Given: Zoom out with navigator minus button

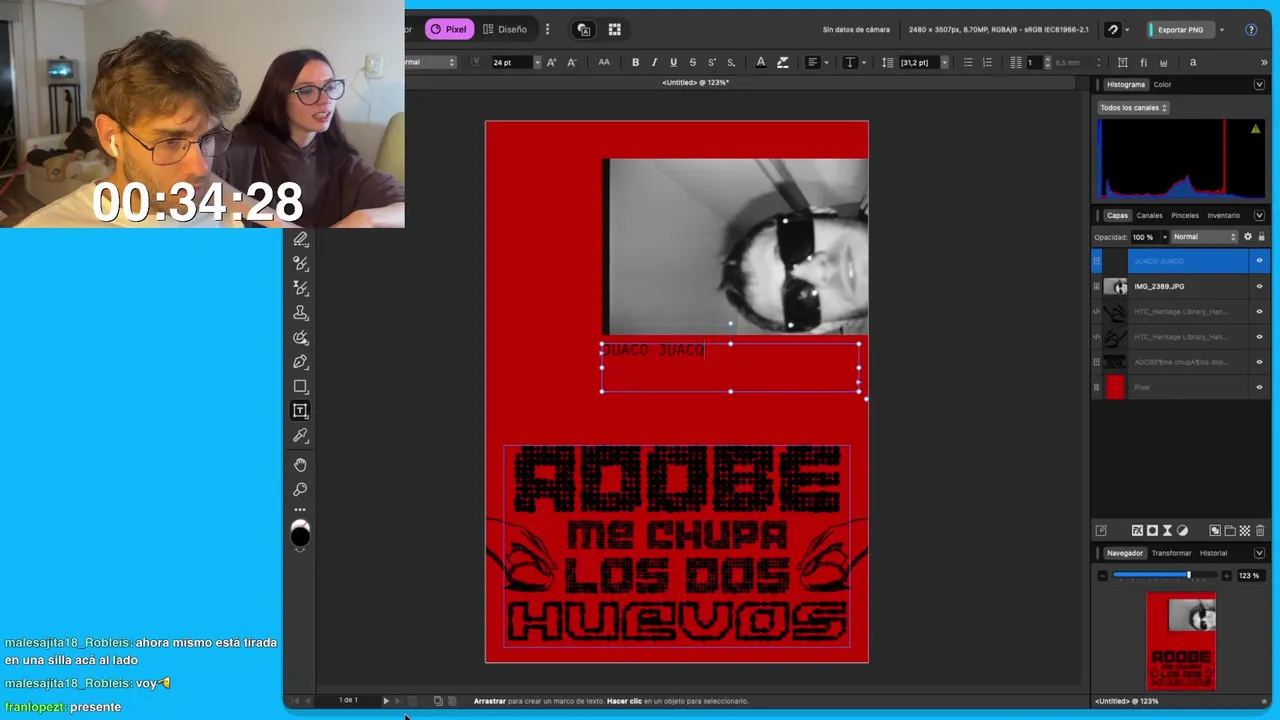Looking at the screenshot, I should (x=1103, y=576).
